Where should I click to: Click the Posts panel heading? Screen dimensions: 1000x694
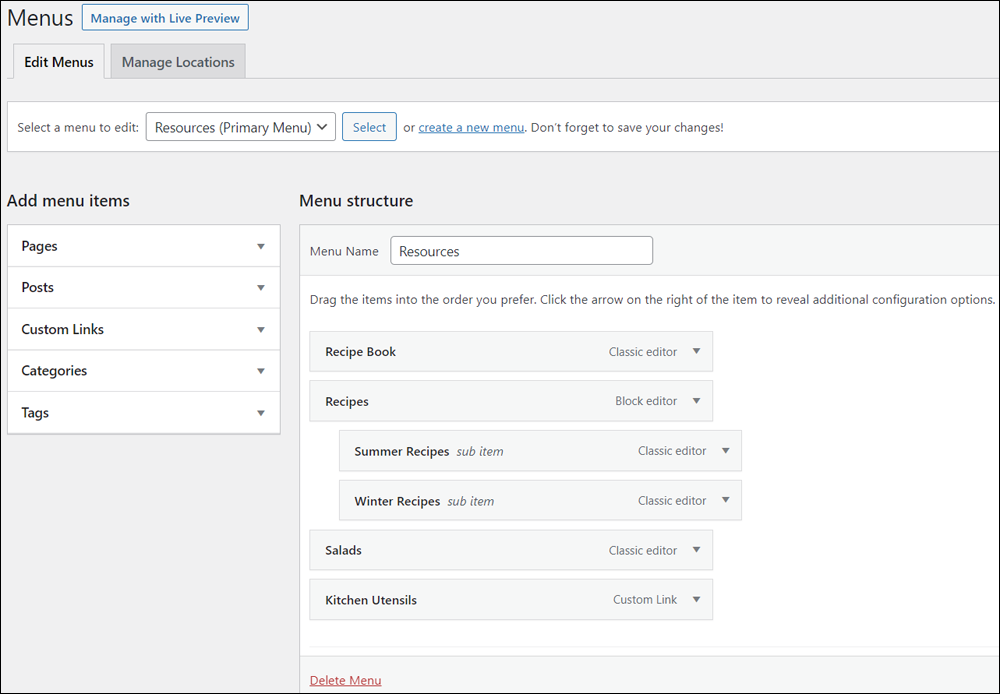[38, 288]
